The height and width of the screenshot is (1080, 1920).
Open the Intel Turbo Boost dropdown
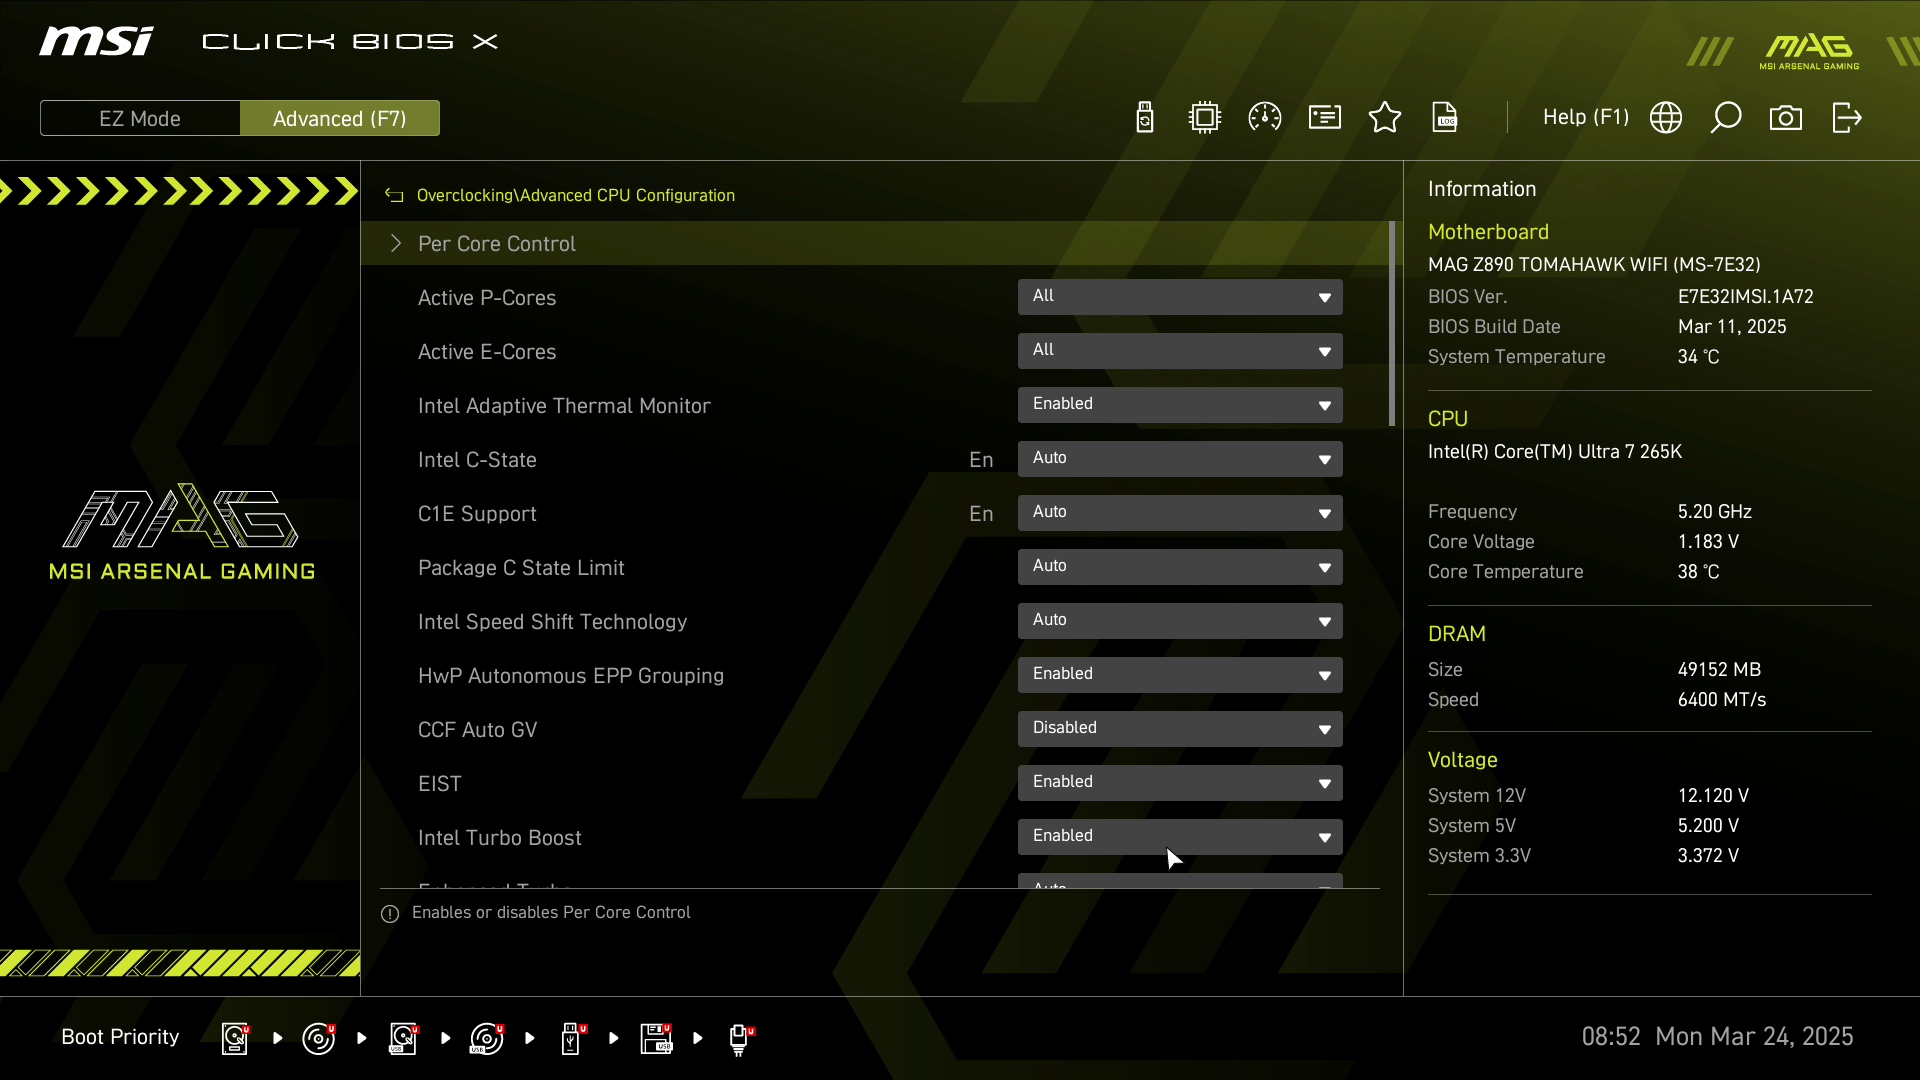[1180, 837]
